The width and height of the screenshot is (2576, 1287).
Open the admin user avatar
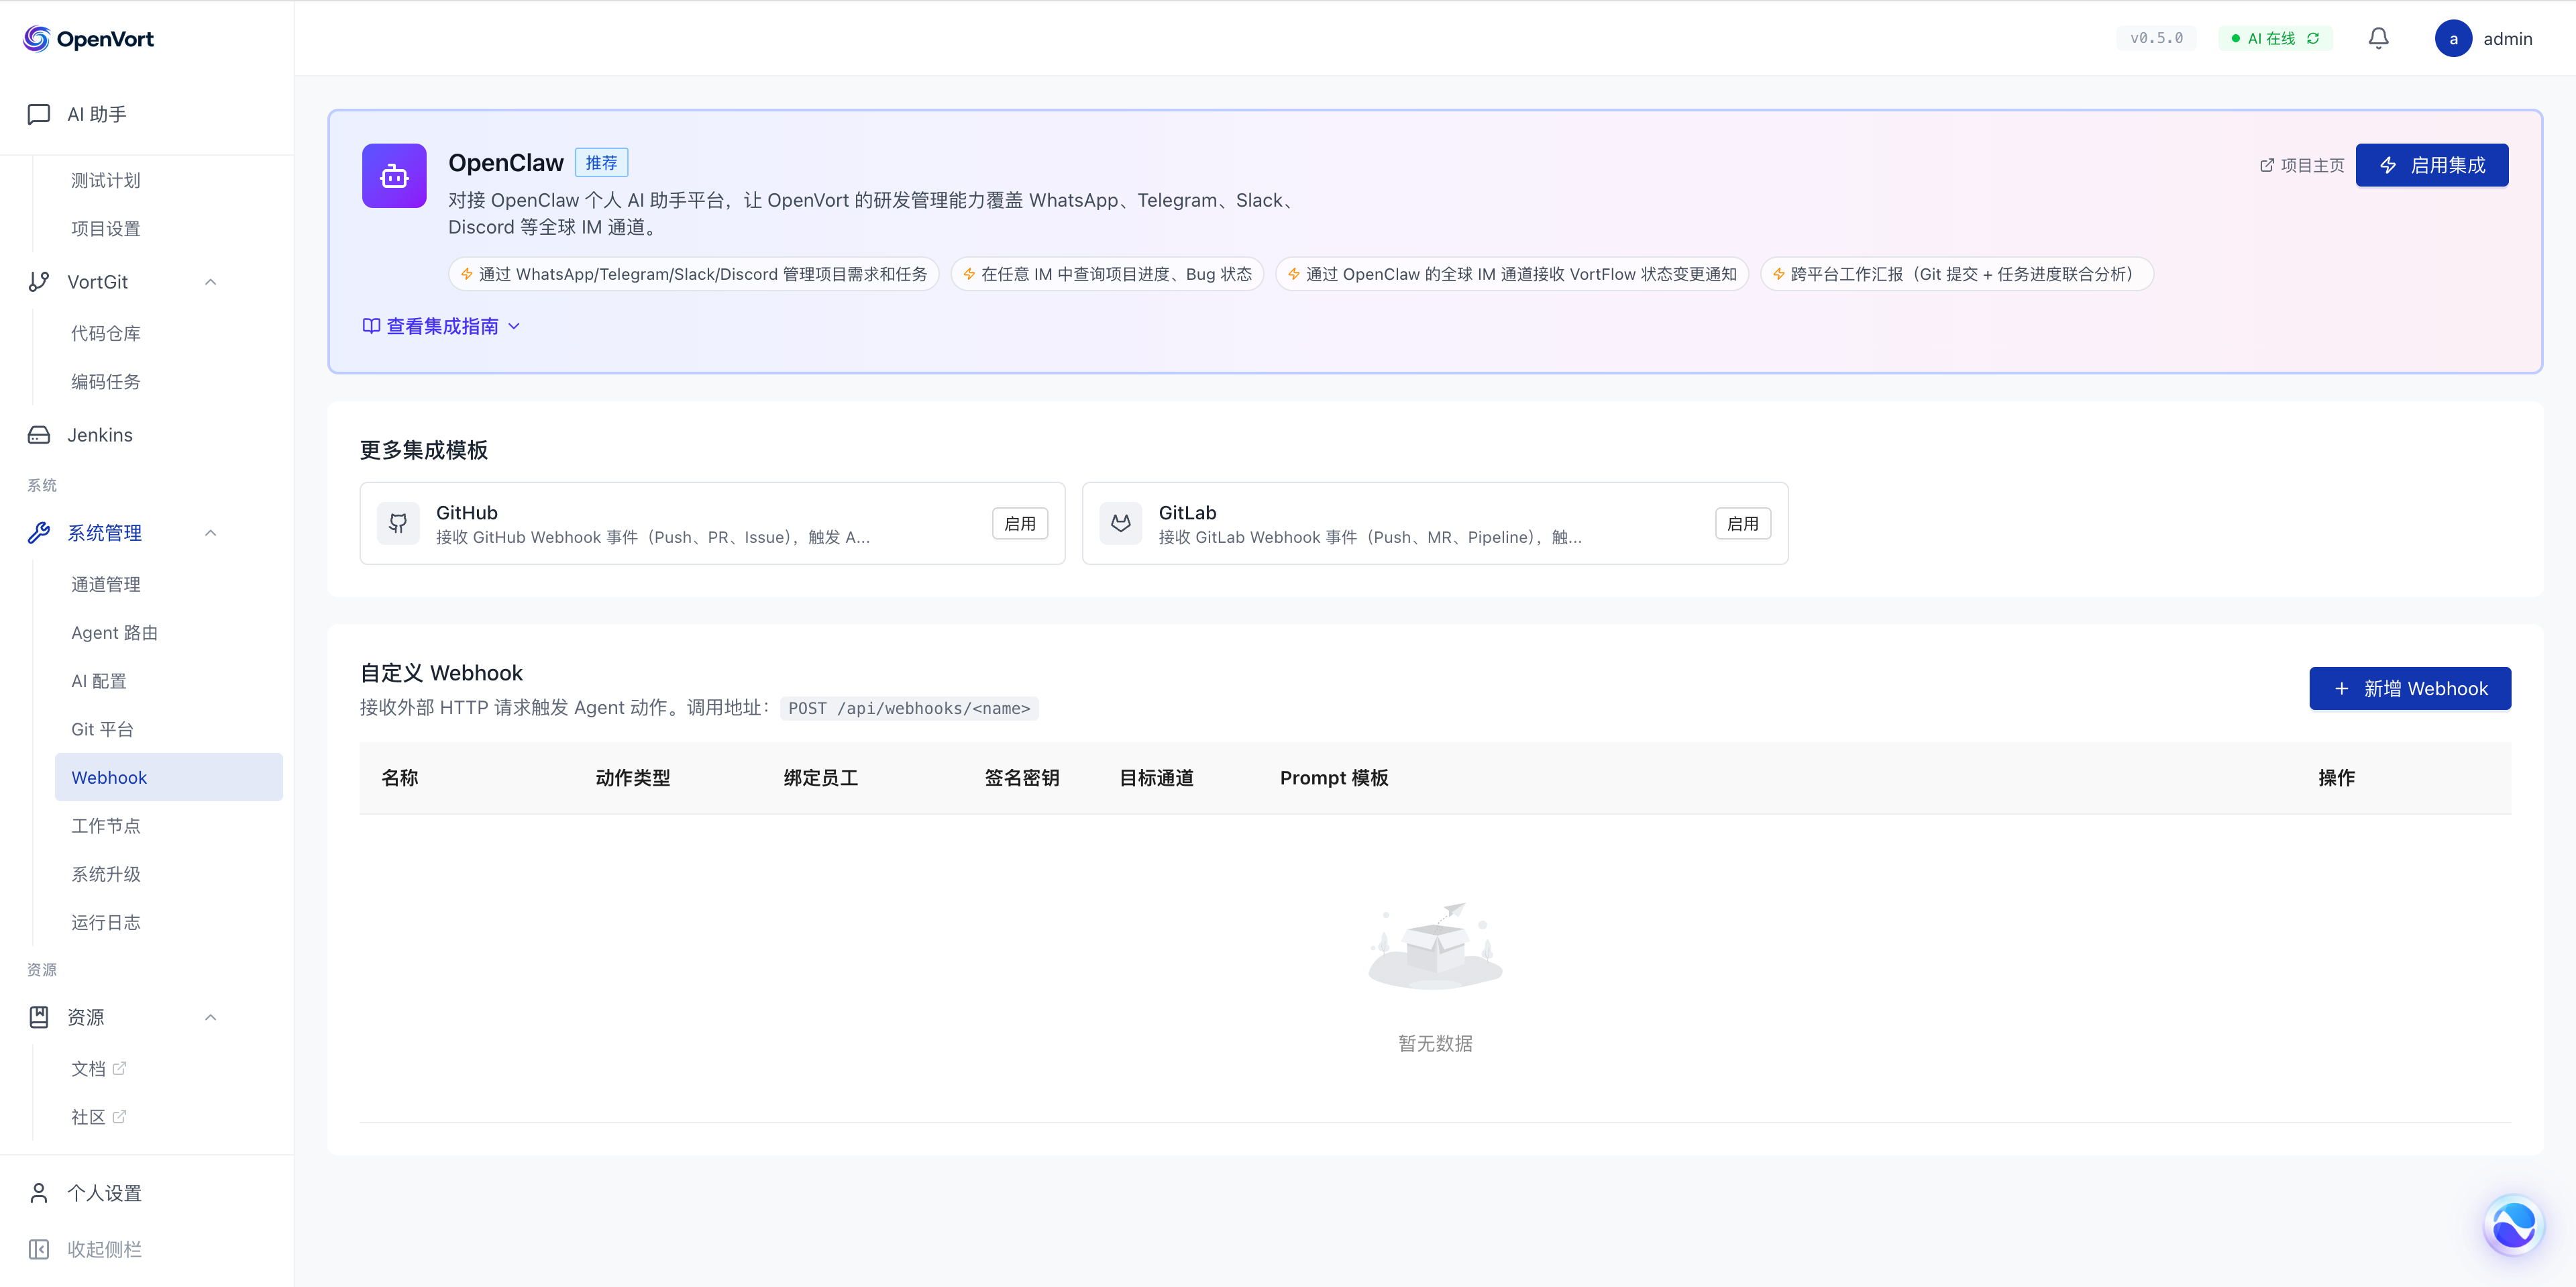tap(2453, 38)
